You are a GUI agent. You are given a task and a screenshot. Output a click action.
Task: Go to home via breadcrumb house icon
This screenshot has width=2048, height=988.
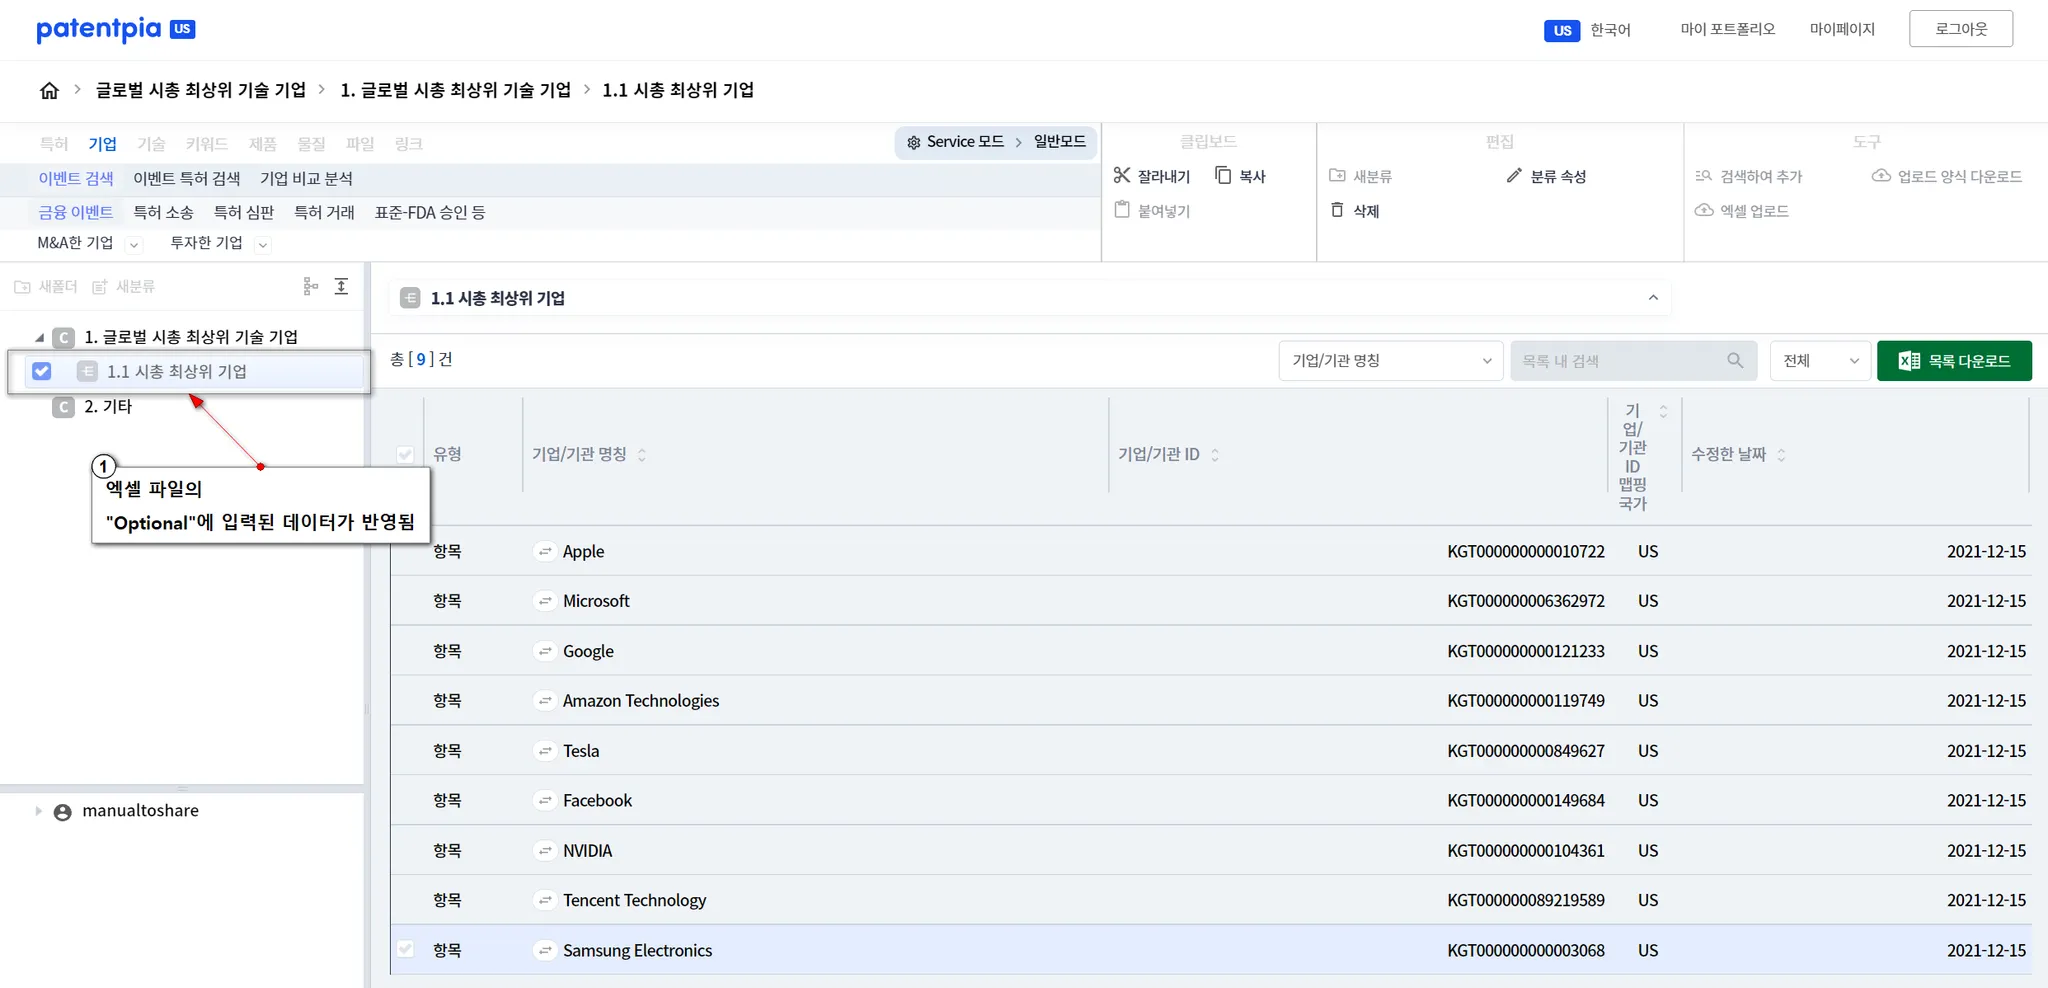click(49, 91)
